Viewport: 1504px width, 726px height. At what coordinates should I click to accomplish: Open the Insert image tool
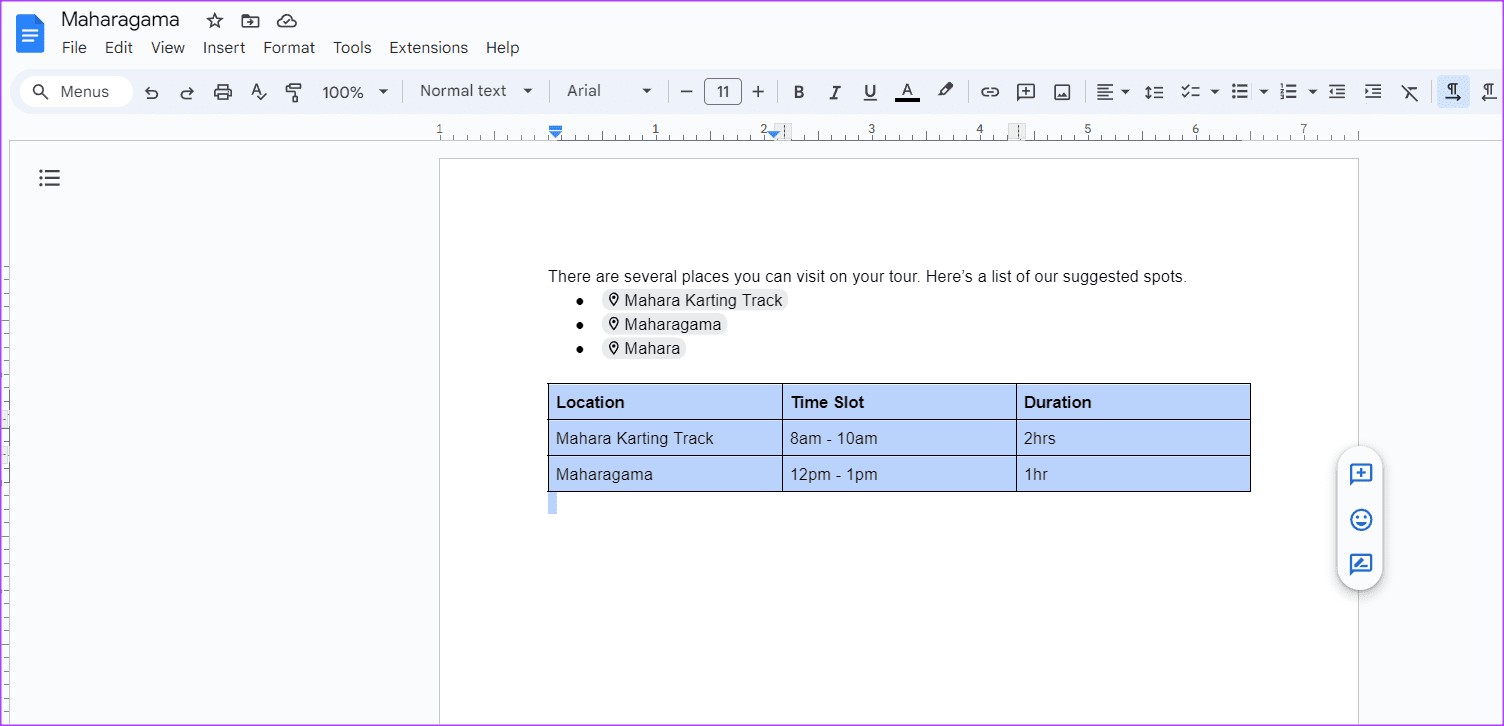1061,91
